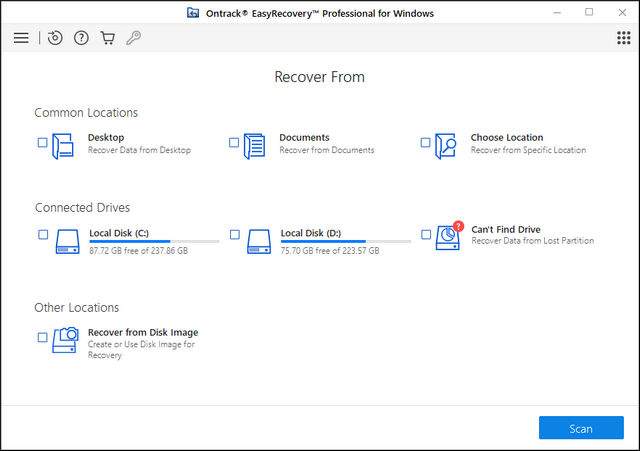The width and height of the screenshot is (640, 451).
Task: Click the Local Disk (C:) drive icon
Action: (x=67, y=242)
